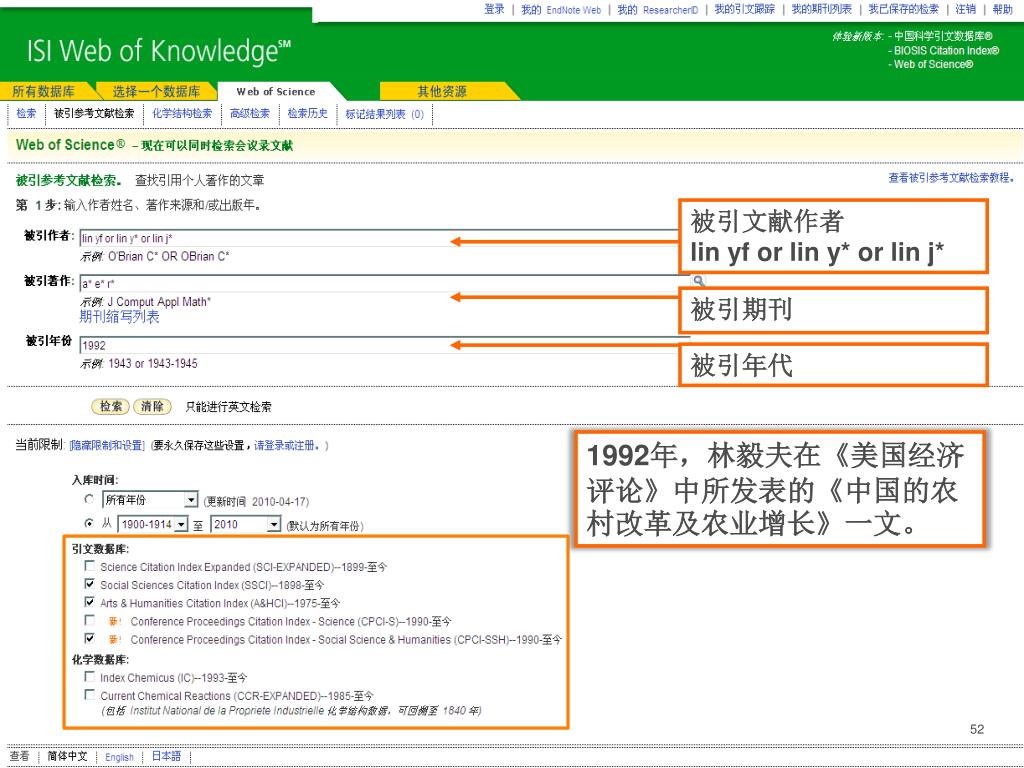This screenshot has width=1024, height=768.
Task: Switch to 选择一个数据库 tab
Action: (157, 91)
